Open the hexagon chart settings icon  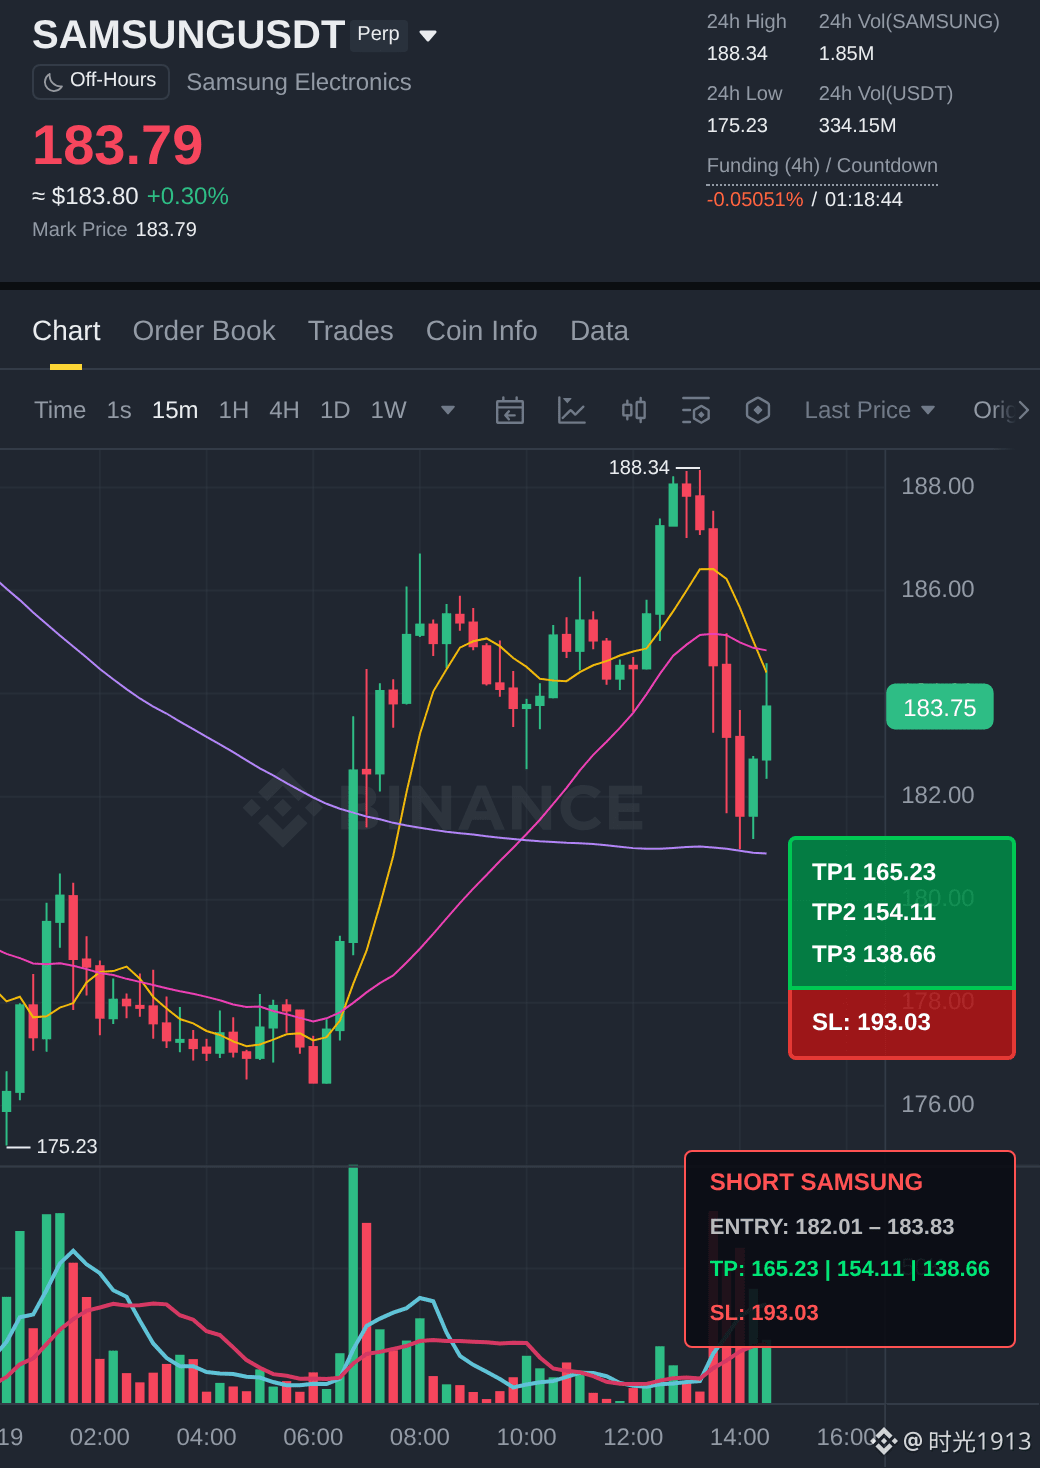click(x=758, y=410)
